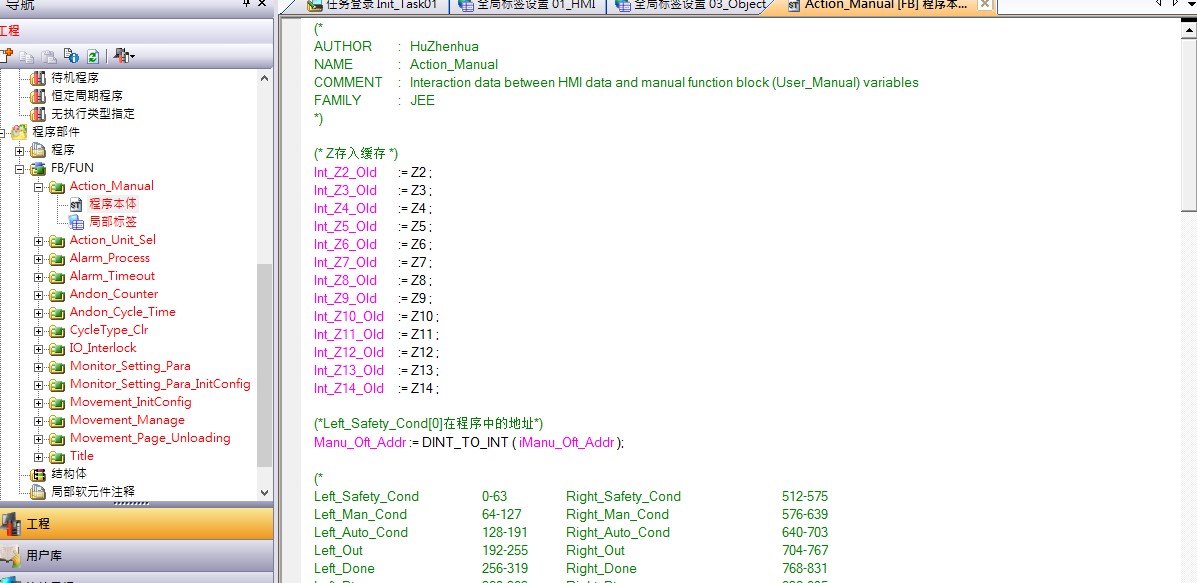Screen dimensions: 1197x583
Task: Click the 程序本体 ST program icon
Action: coord(76,204)
